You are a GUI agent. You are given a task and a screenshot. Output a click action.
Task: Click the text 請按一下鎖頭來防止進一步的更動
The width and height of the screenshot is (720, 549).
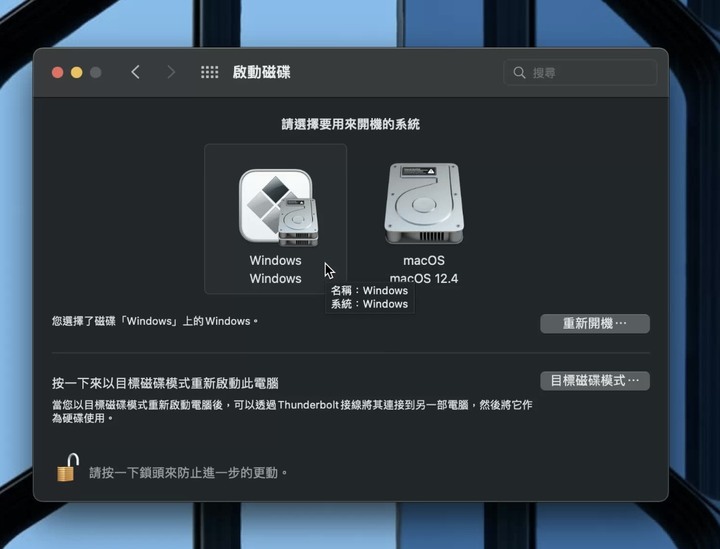tap(188, 472)
